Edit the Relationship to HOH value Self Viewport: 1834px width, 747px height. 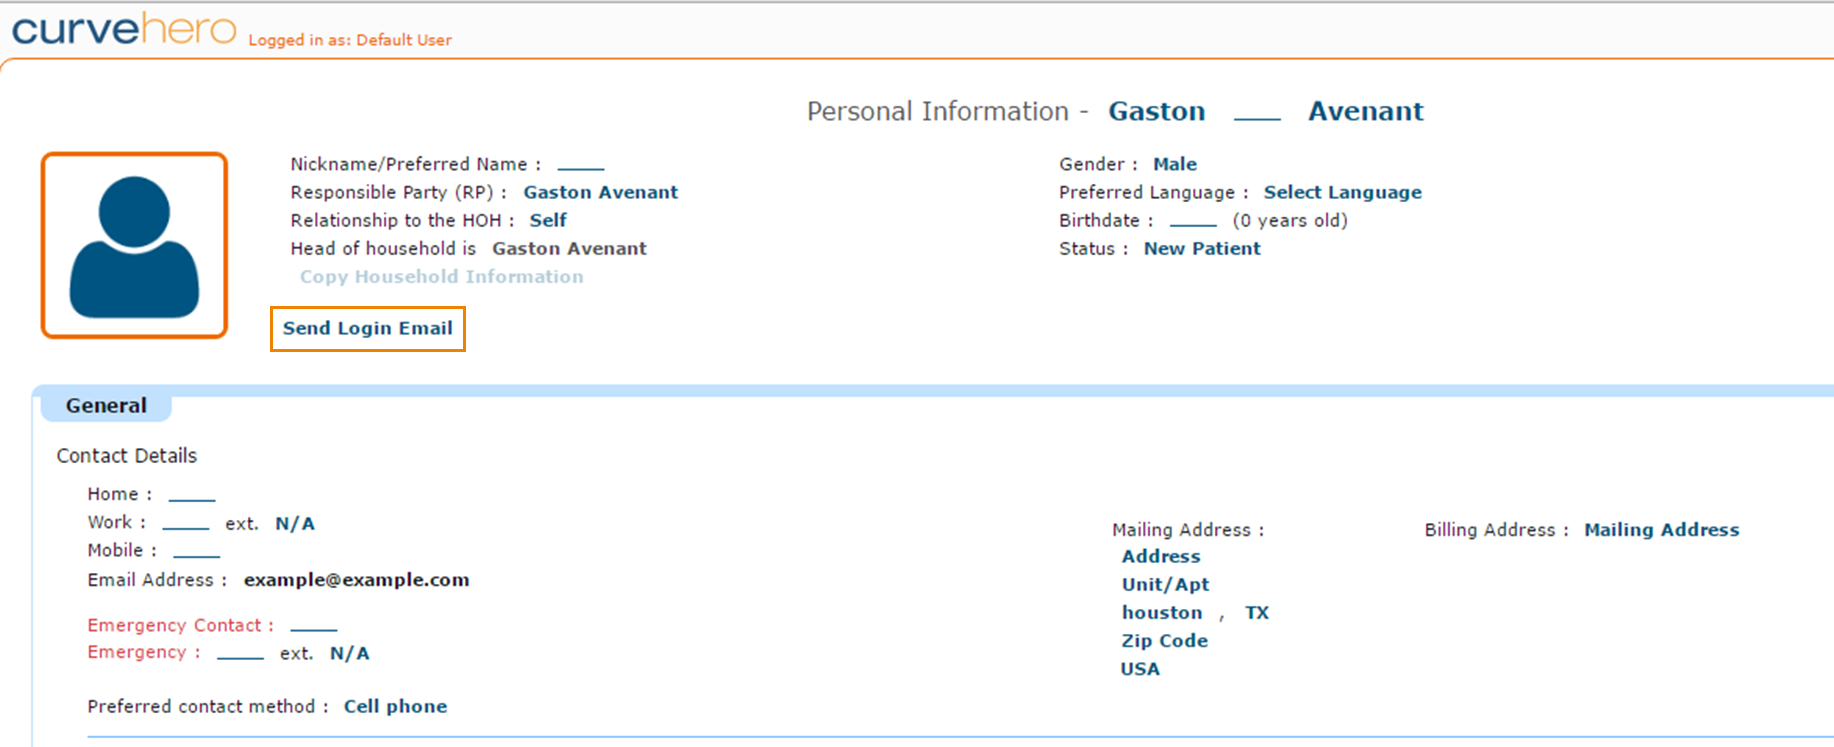pos(548,220)
